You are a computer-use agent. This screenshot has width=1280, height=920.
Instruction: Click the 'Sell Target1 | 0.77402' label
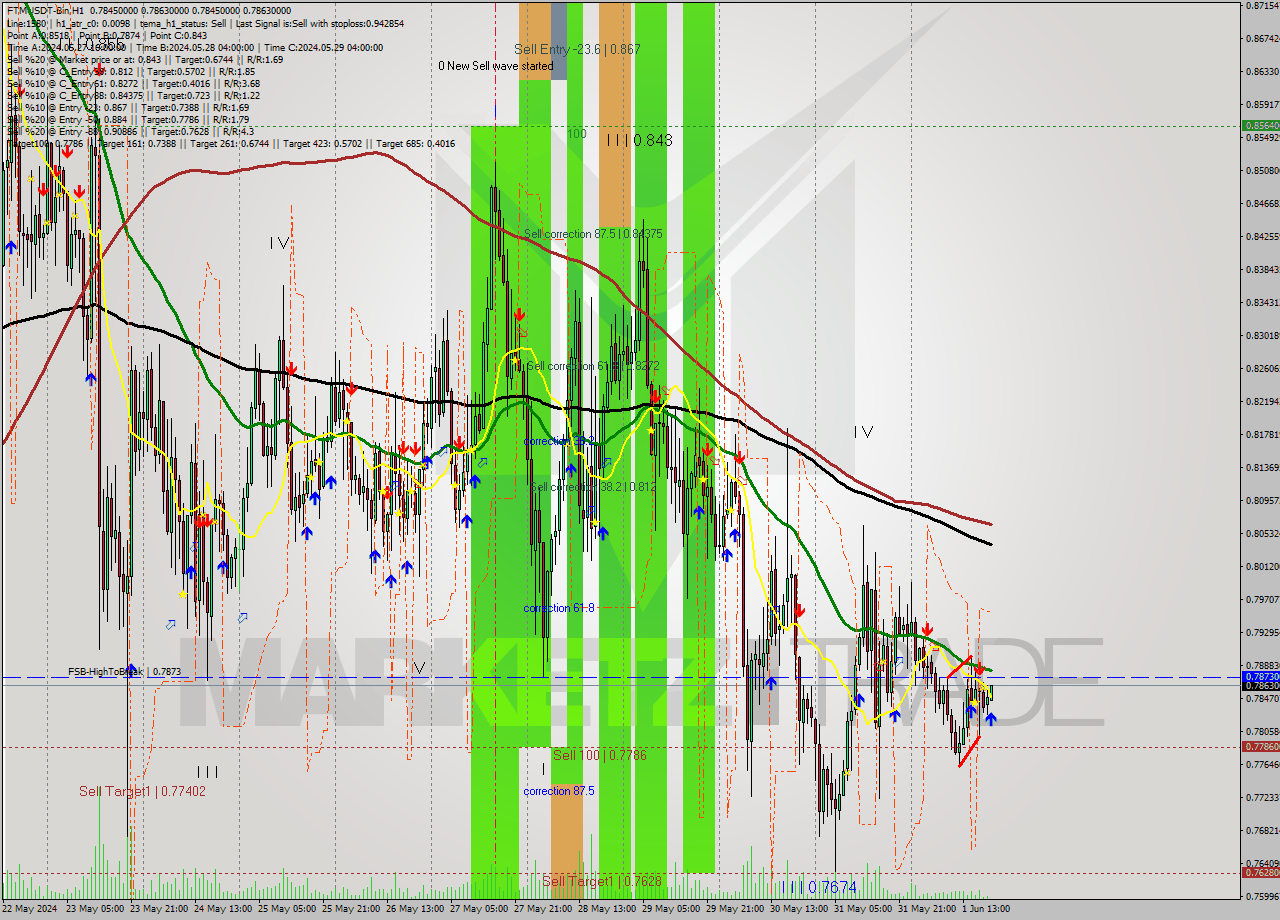[x=143, y=791]
